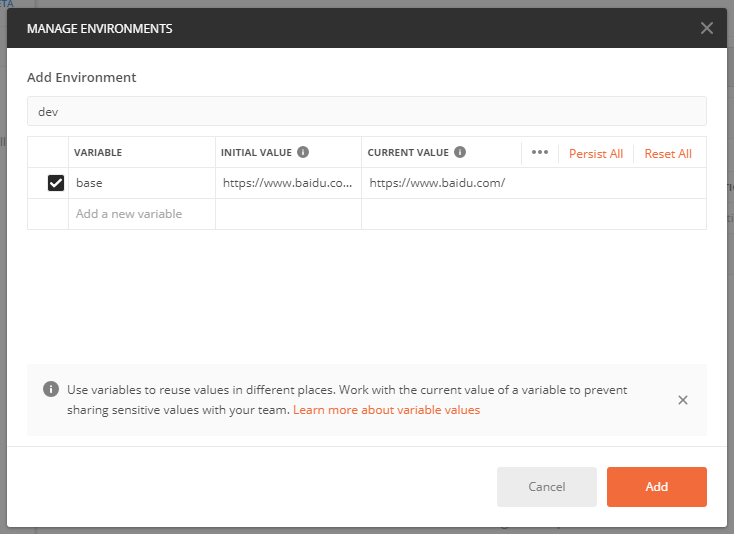Open 'Learn more about variable values' link
The image size is (734, 534).
[386, 410]
